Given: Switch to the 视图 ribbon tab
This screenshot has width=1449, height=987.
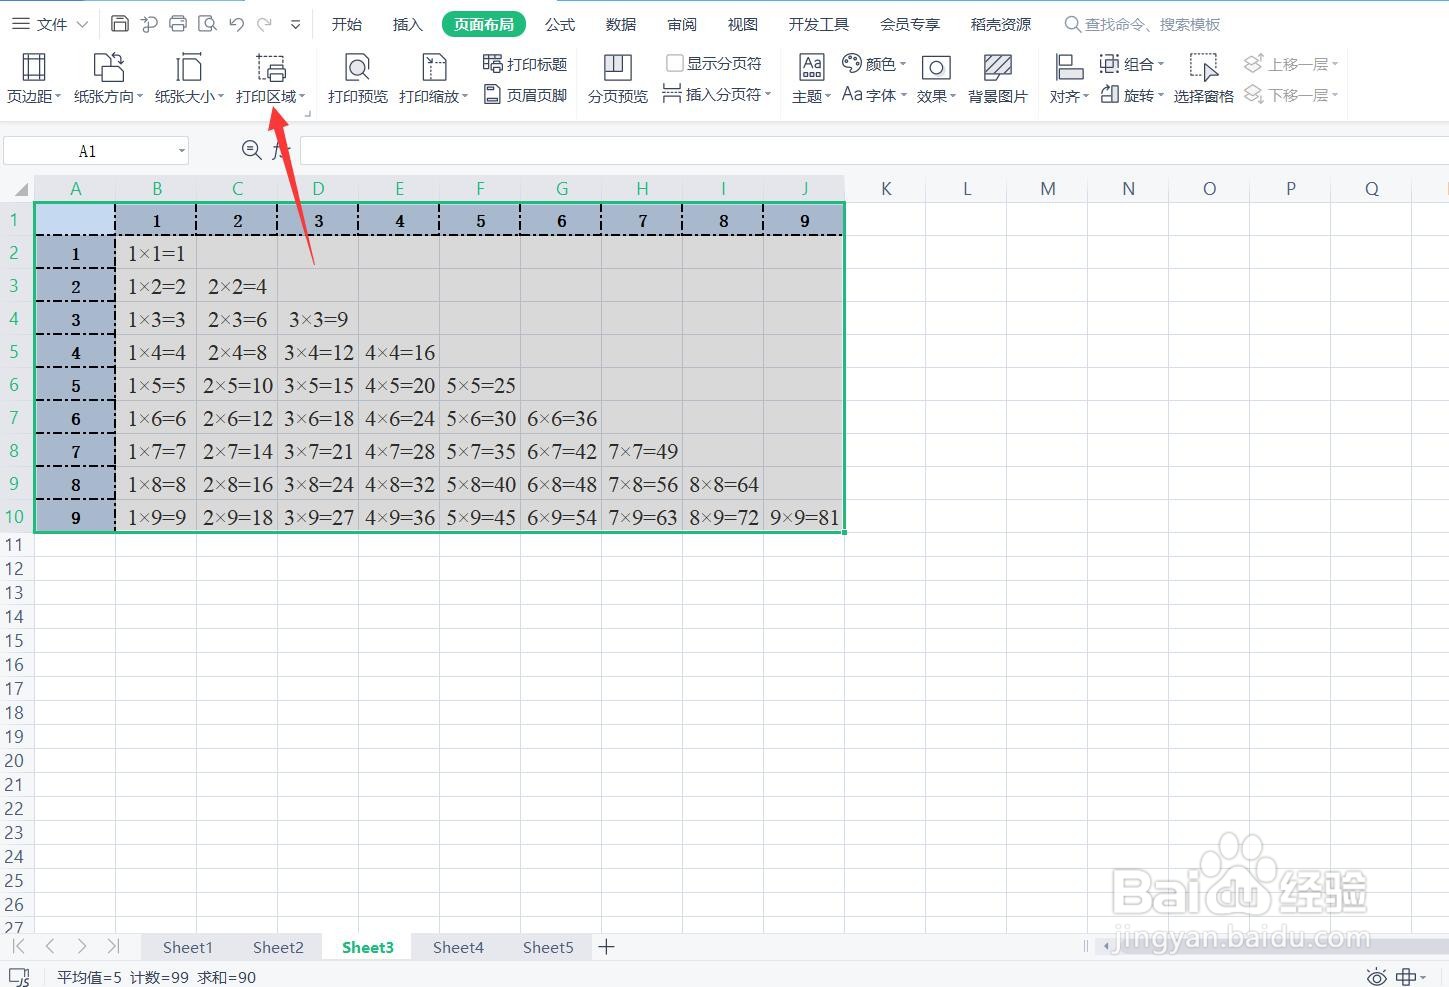Looking at the screenshot, I should [x=743, y=24].
